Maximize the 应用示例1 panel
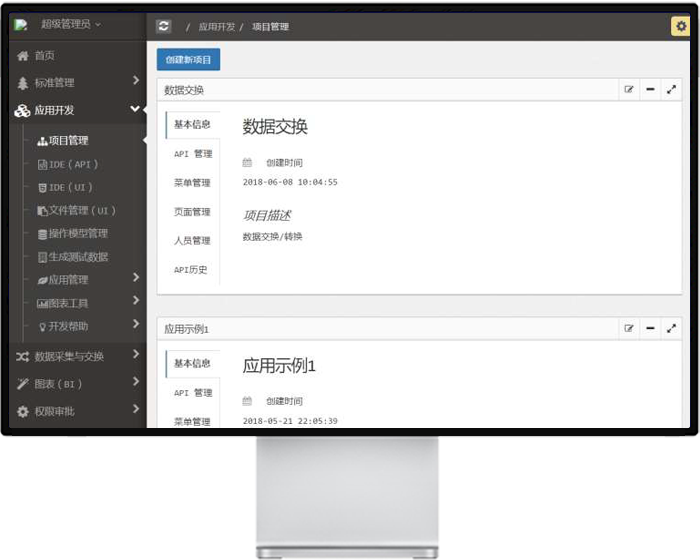 (671, 328)
